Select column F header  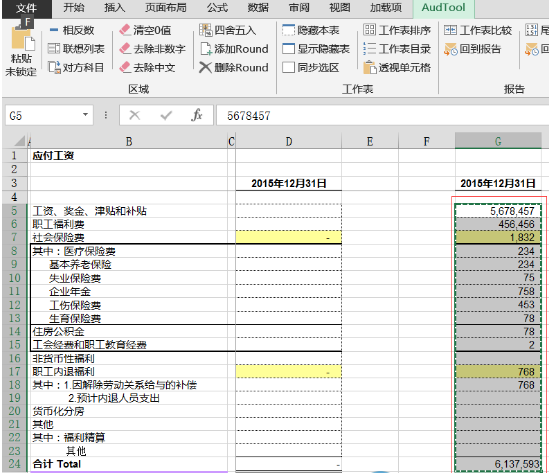click(x=426, y=141)
